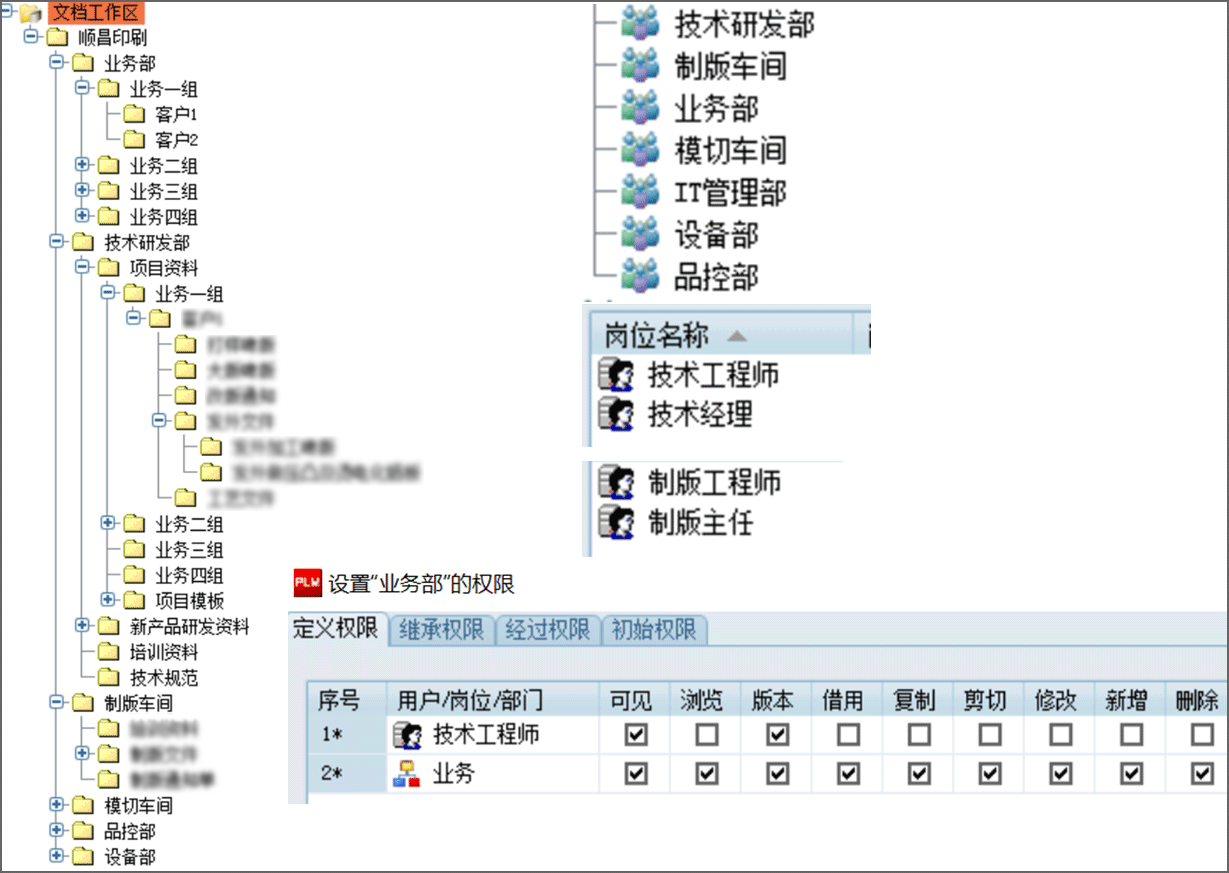Select the 技术经理 position icon

(x=616, y=414)
